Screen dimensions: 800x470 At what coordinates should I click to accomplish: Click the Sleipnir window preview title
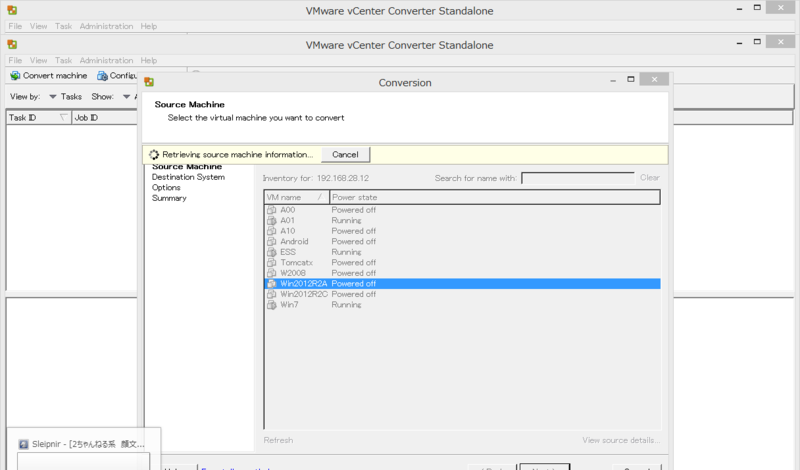coord(88,444)
